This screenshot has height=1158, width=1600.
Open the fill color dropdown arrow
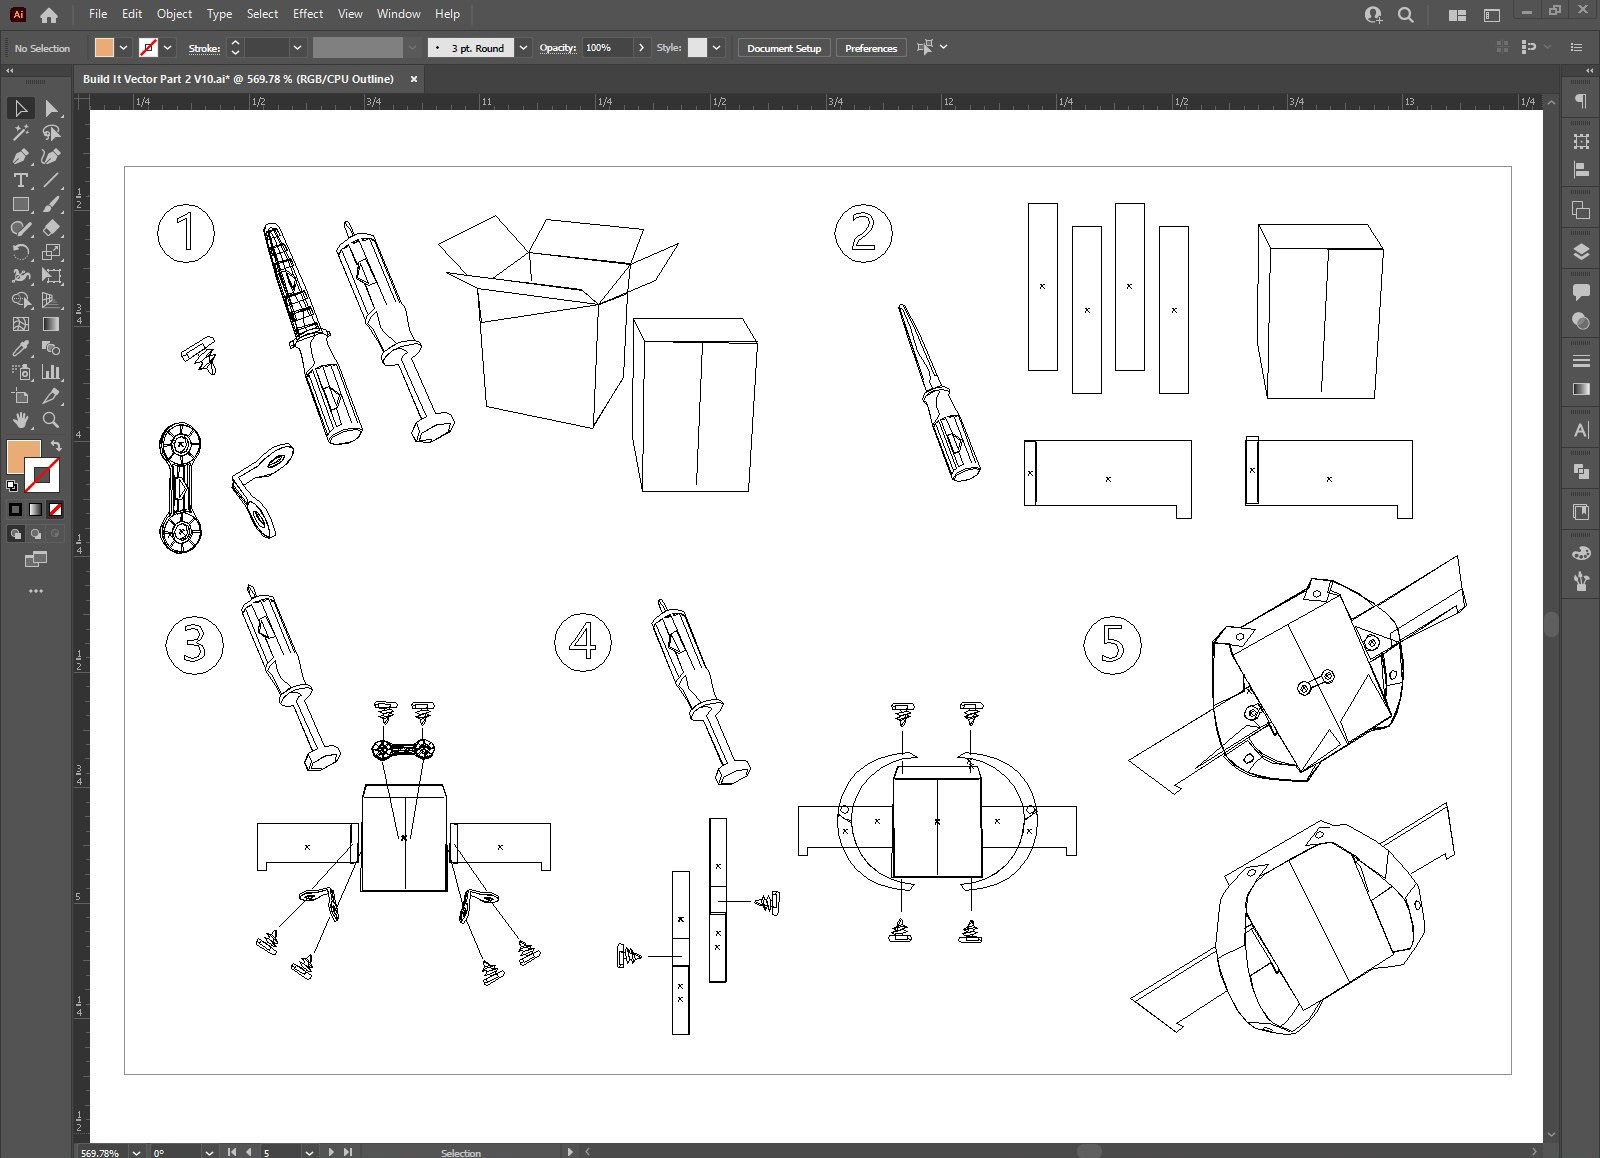point(123,48)
